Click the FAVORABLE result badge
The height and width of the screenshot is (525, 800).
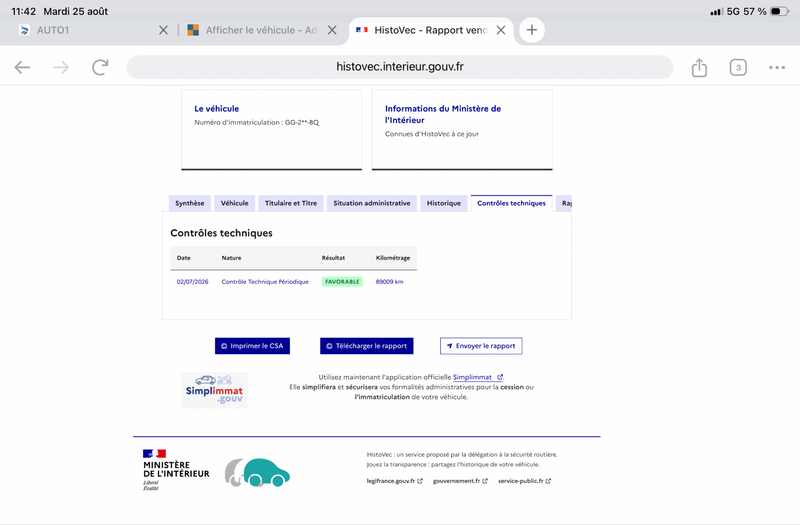[x=342, y=282]
